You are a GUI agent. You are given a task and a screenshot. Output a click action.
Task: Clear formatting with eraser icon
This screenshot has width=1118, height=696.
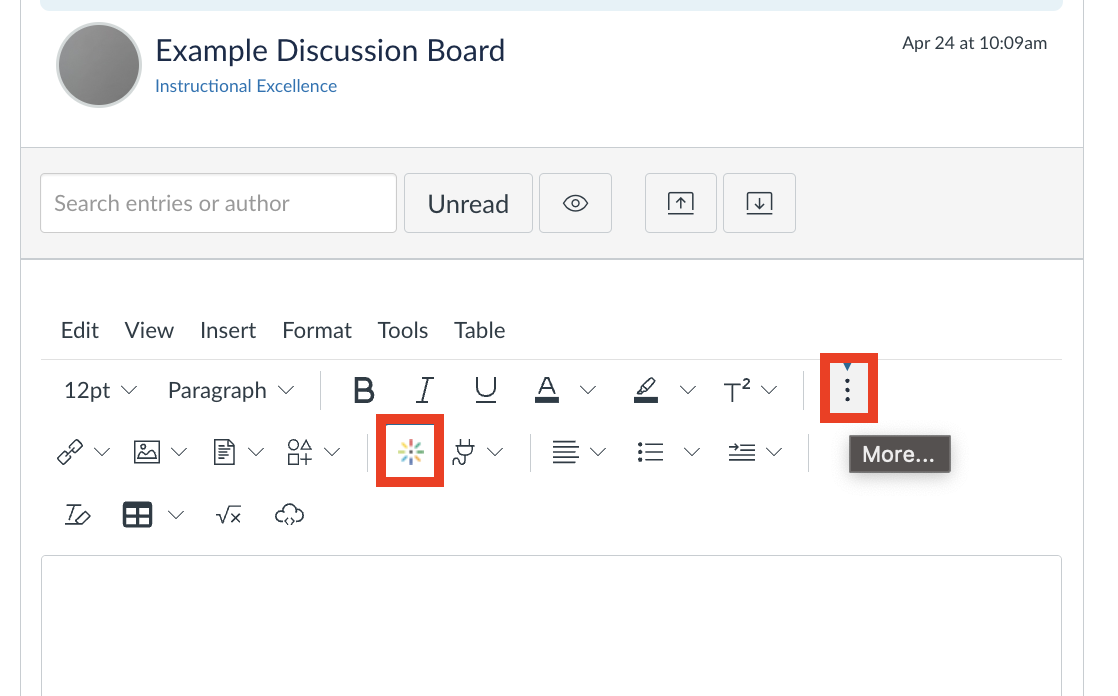click(x=77, y=515)
